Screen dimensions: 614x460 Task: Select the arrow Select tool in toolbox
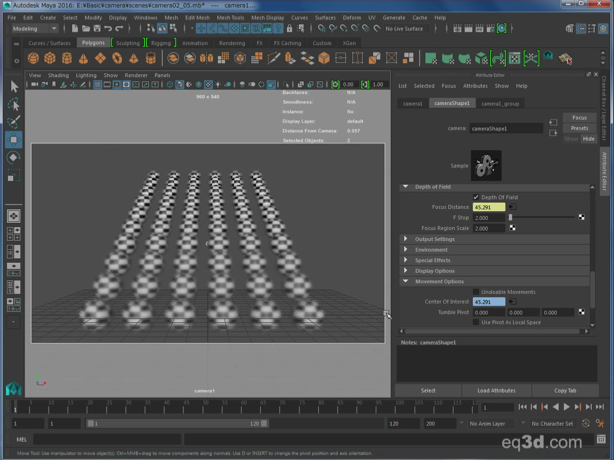coord(14,87)
